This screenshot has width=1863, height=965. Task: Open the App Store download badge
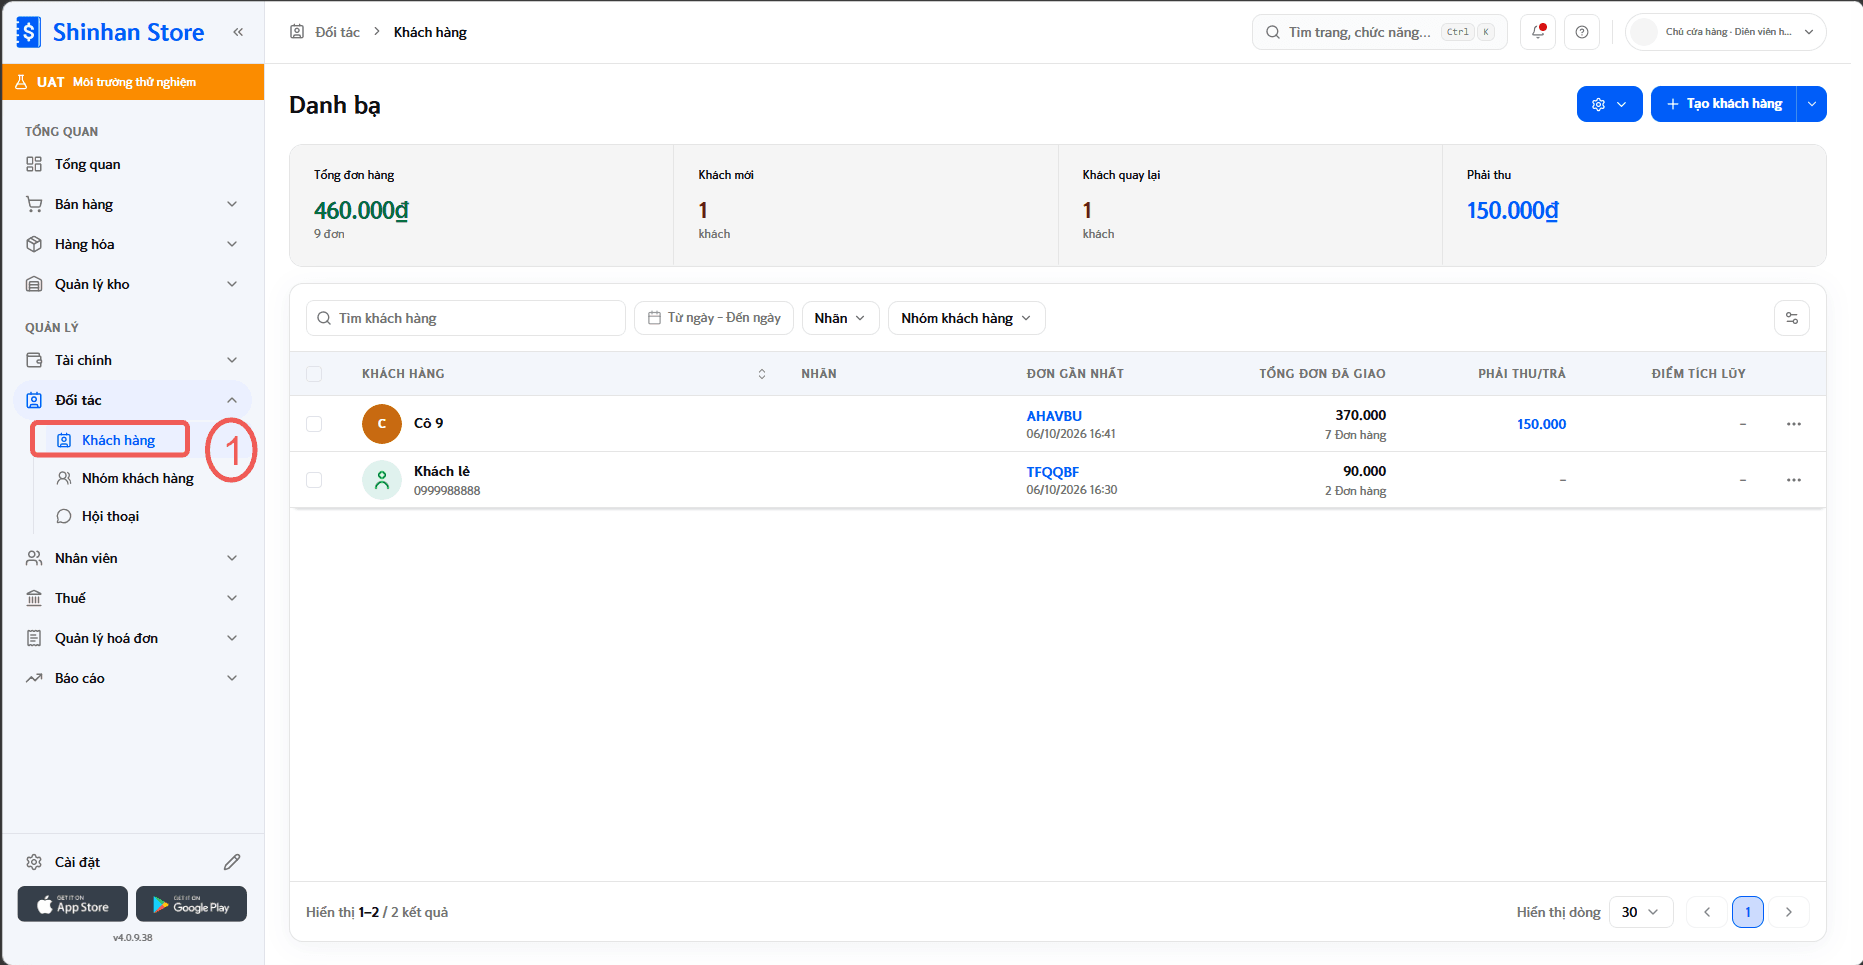coord(73,904)
